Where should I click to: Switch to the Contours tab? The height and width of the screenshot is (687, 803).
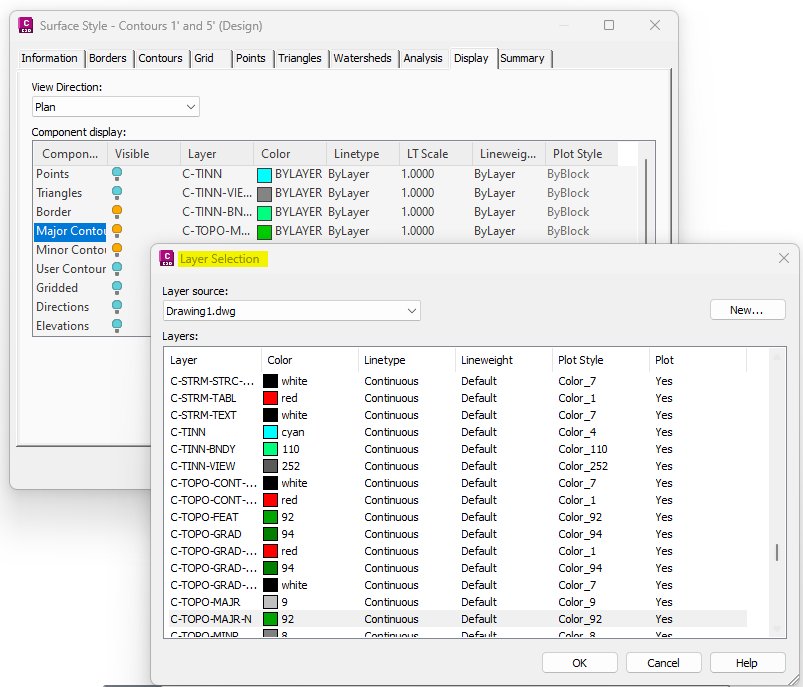(161, 58)
